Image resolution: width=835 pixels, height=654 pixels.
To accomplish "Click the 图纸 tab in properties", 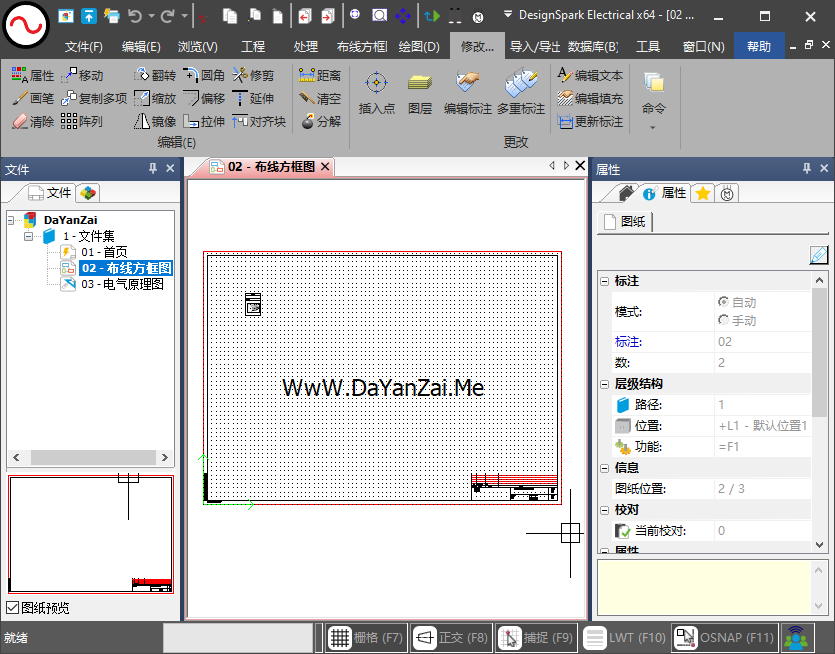I will coord(626,222).
